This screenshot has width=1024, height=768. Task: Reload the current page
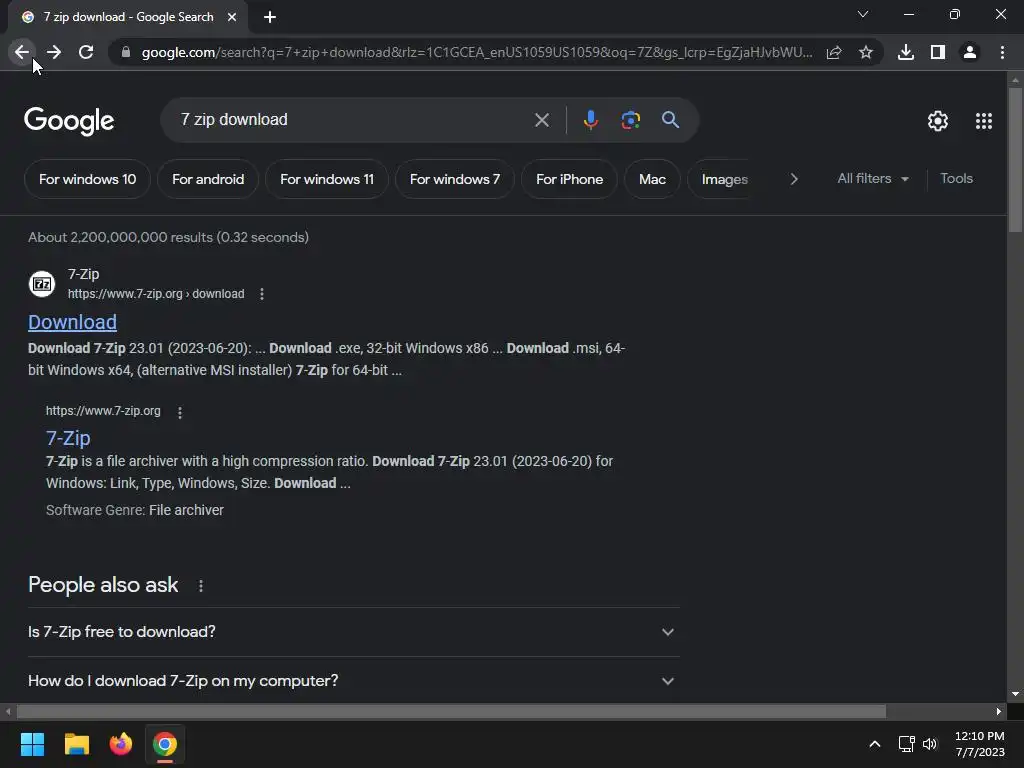pyautogui.click(x=86, y=52)
